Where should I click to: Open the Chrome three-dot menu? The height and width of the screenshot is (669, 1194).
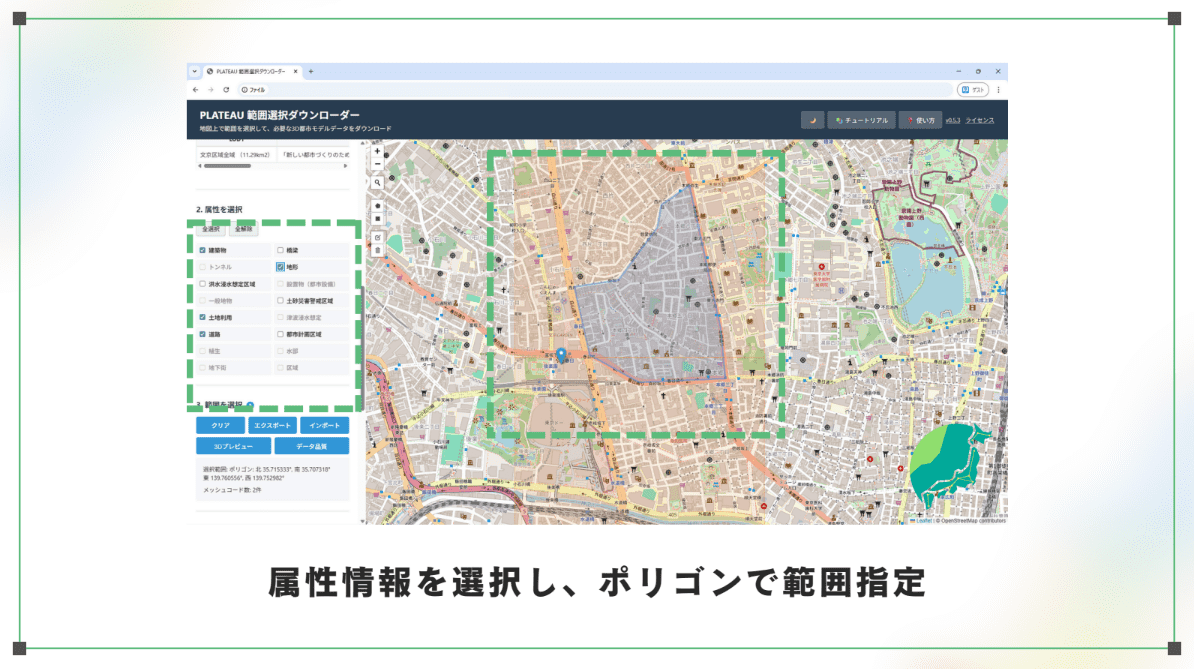tap(997, 89)
